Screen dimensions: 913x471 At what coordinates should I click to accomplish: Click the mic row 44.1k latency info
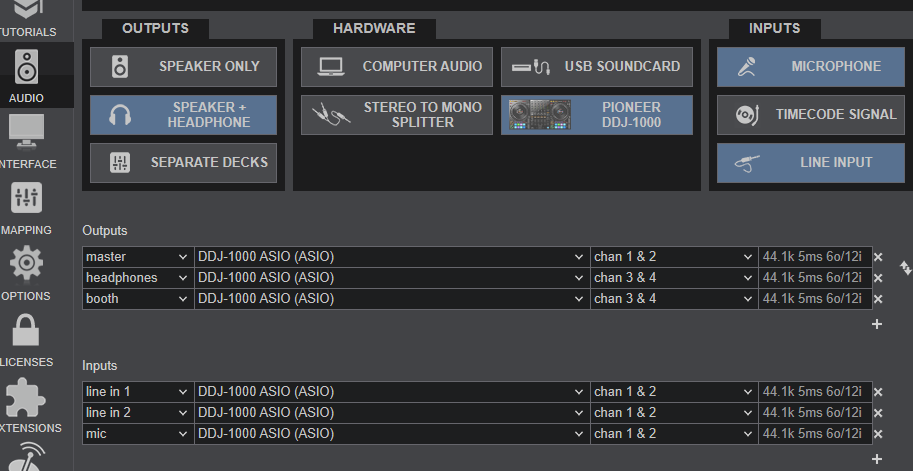(x=815, y=434)
